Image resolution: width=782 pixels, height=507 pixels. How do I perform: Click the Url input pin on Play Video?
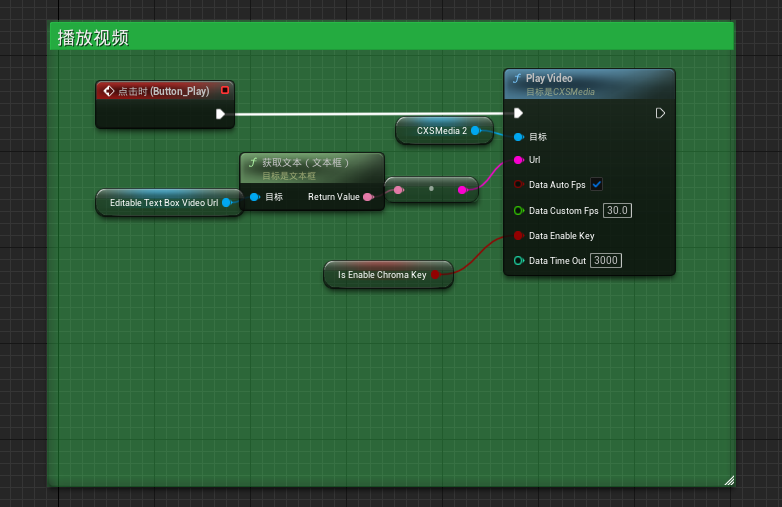tap(518, 160)
